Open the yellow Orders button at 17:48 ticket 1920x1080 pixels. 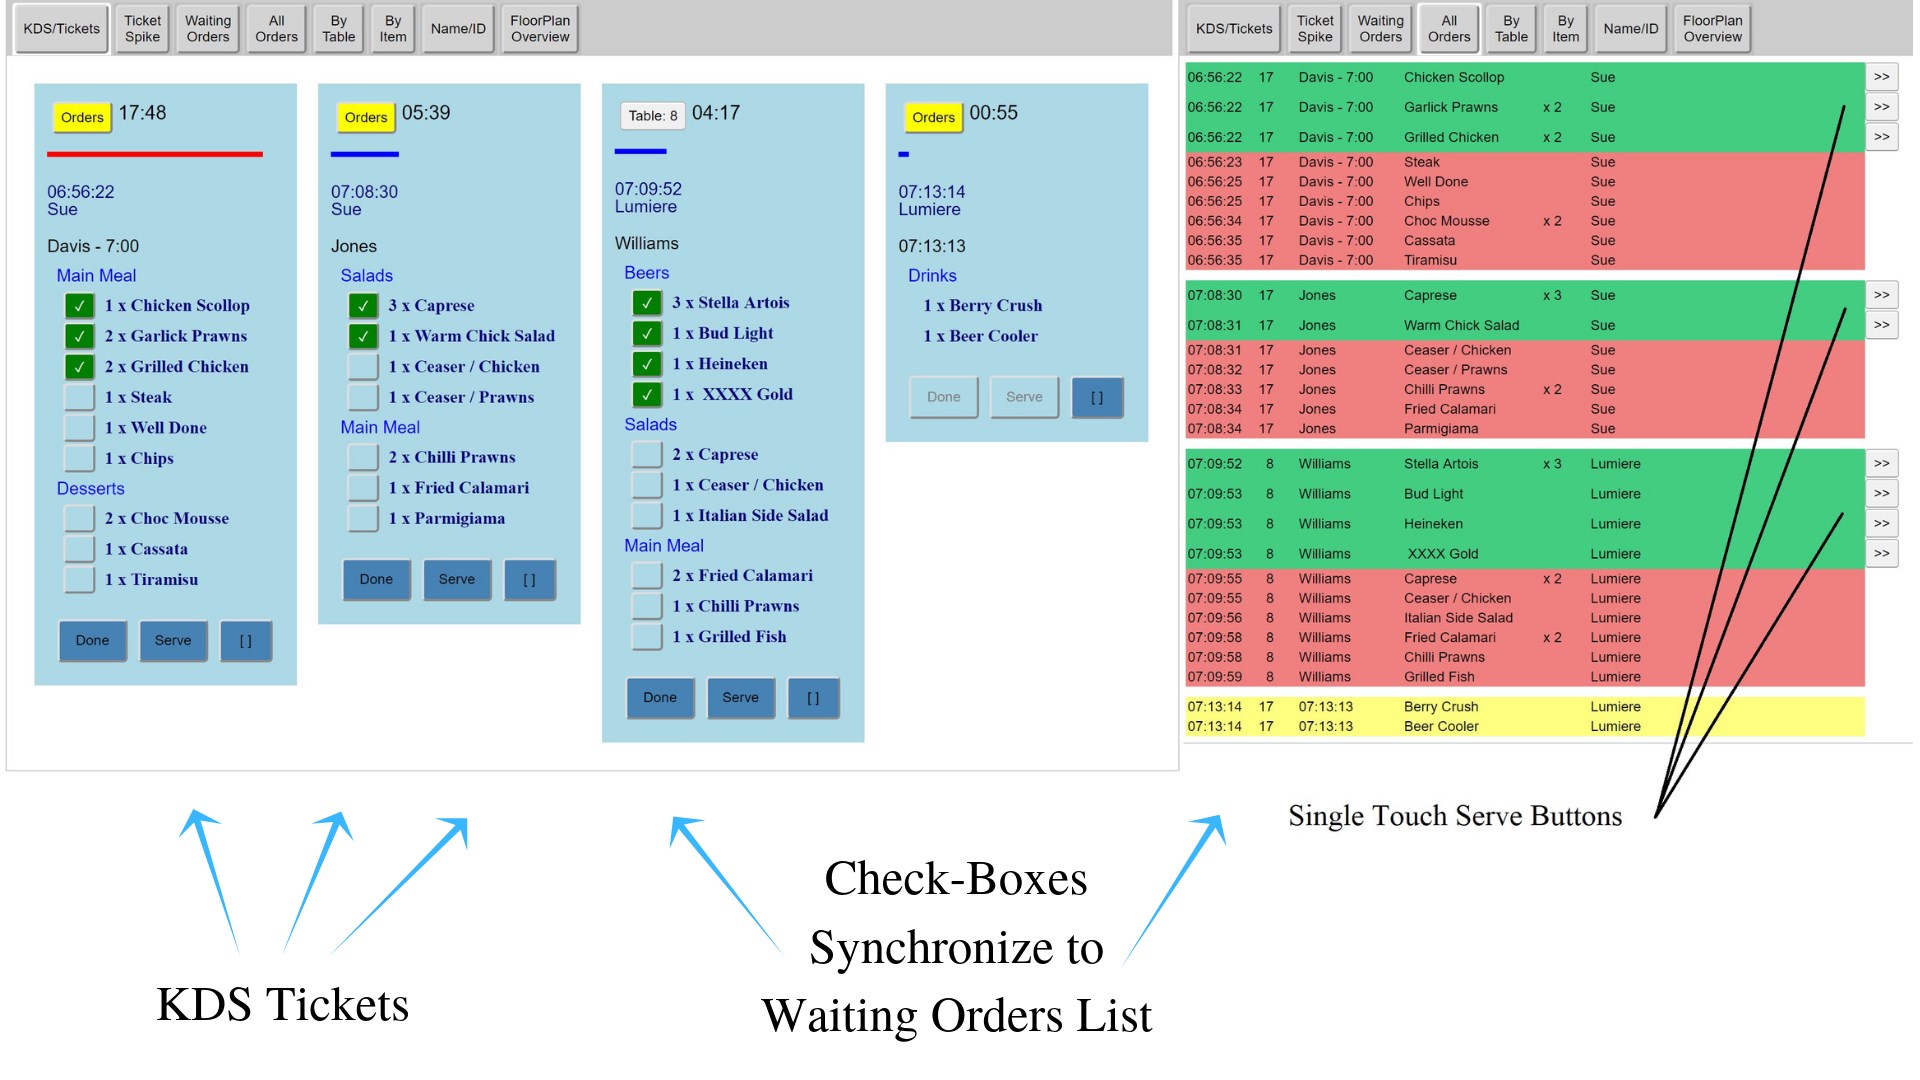click(x=82, y=117)
